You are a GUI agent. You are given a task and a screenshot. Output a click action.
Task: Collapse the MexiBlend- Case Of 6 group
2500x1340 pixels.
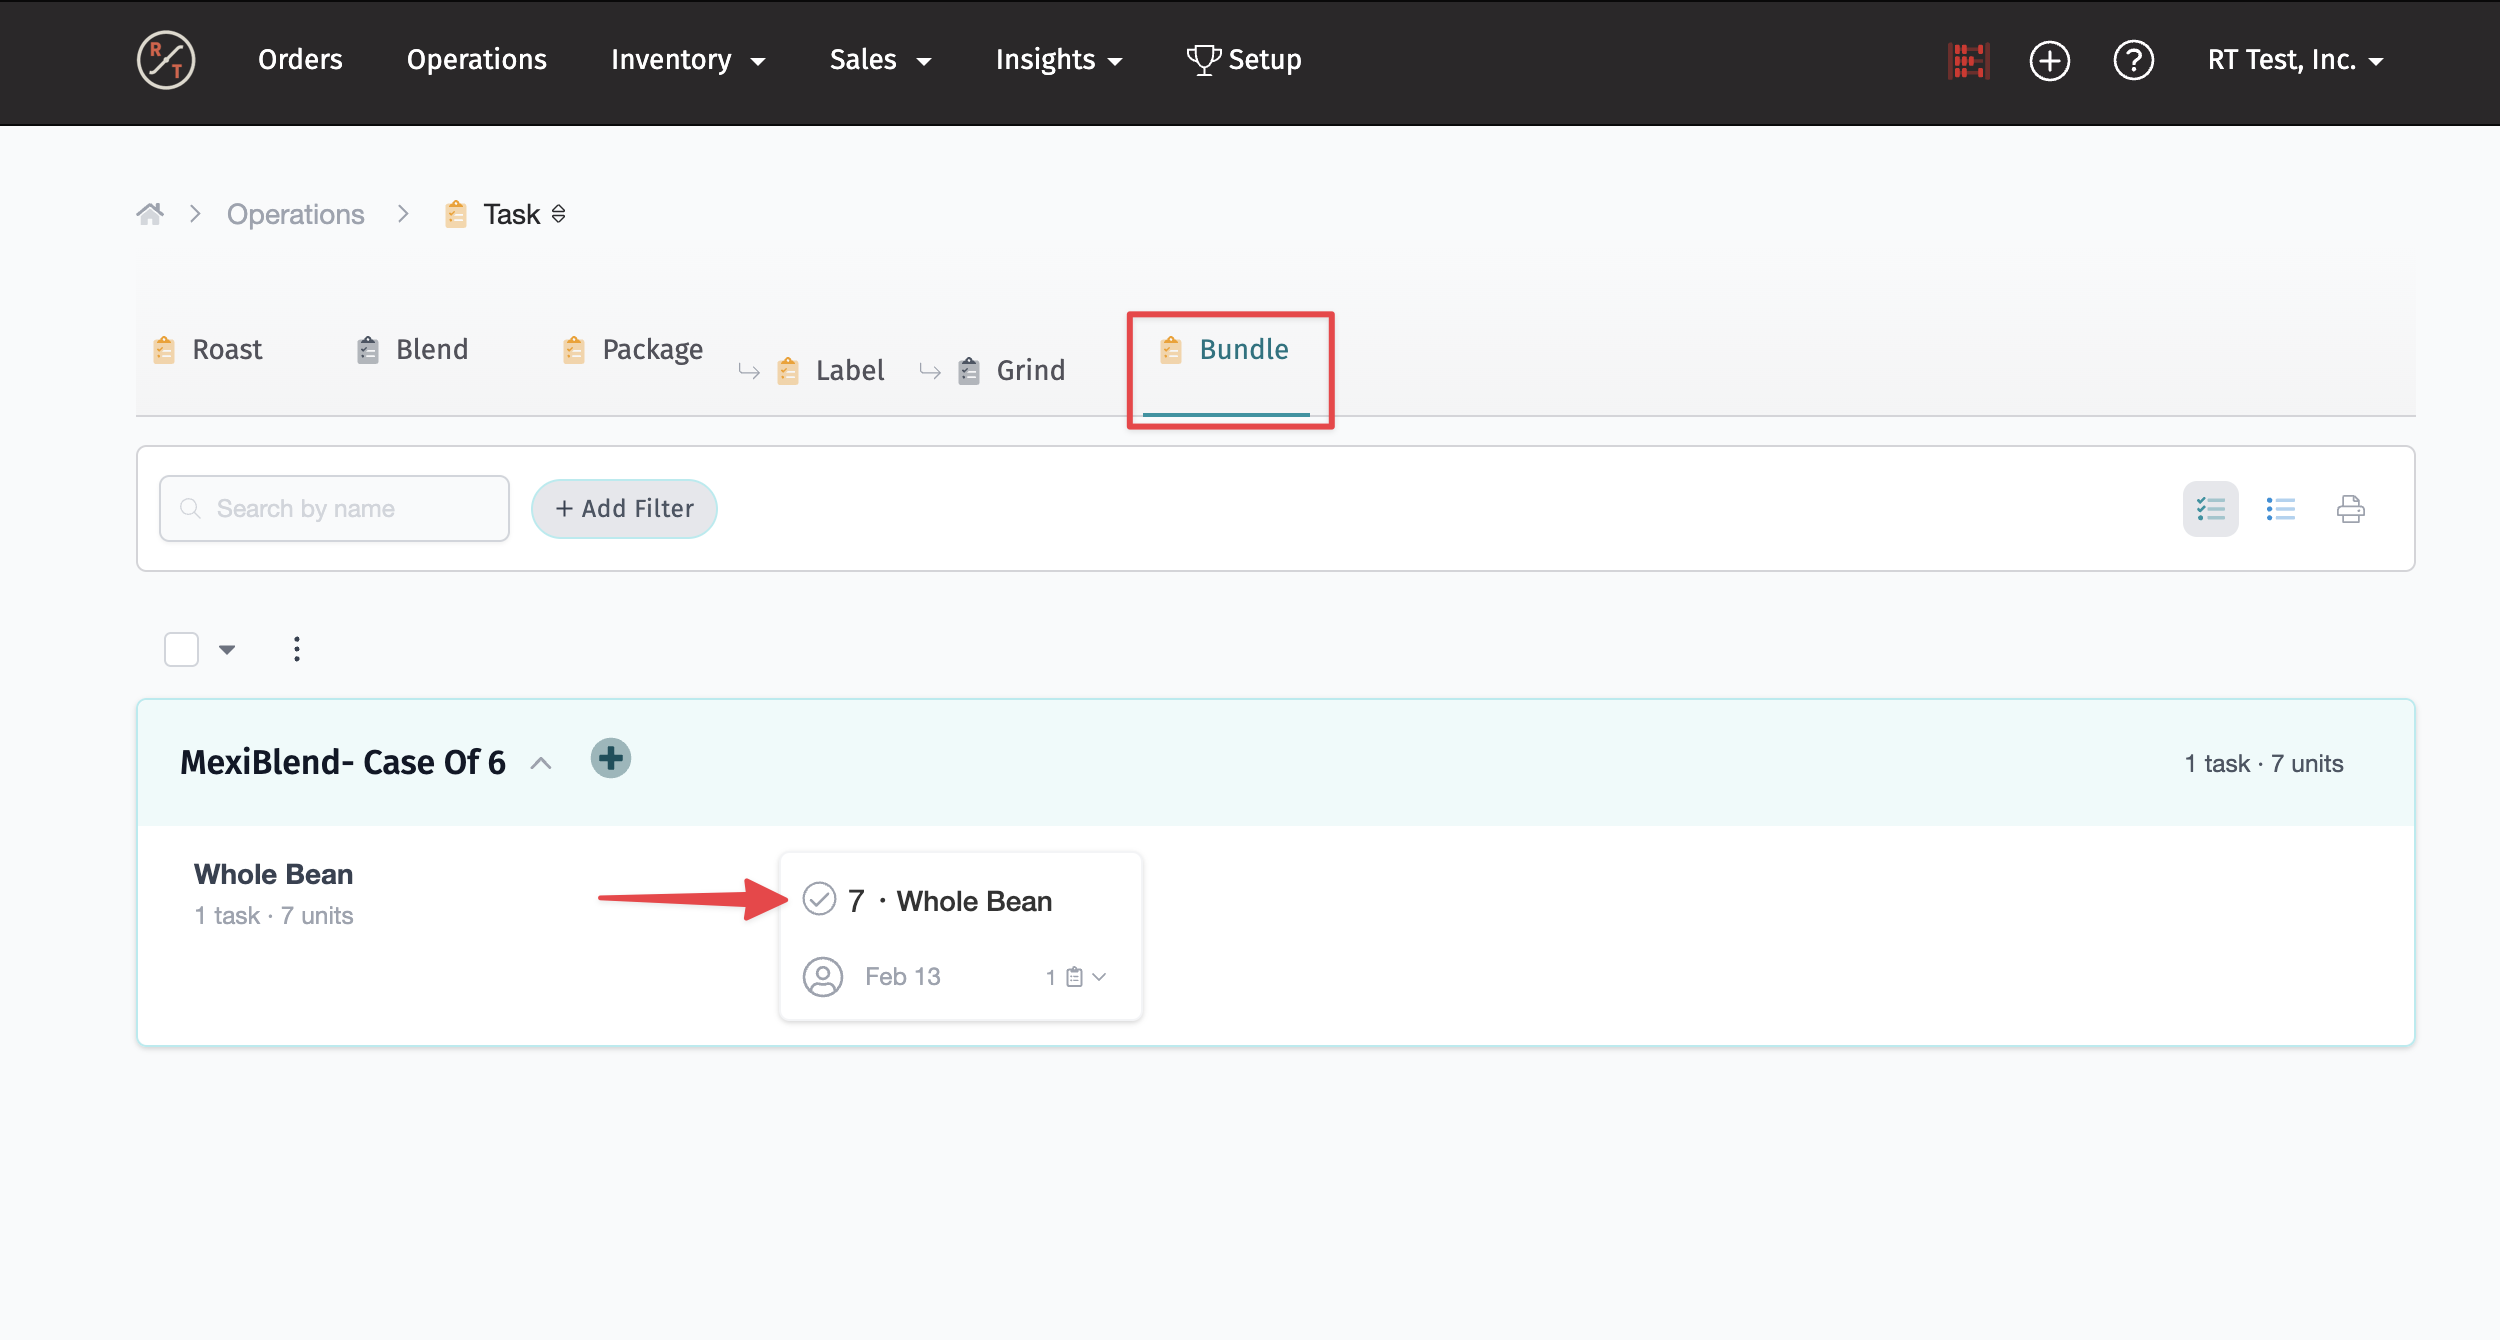point(541,763)
